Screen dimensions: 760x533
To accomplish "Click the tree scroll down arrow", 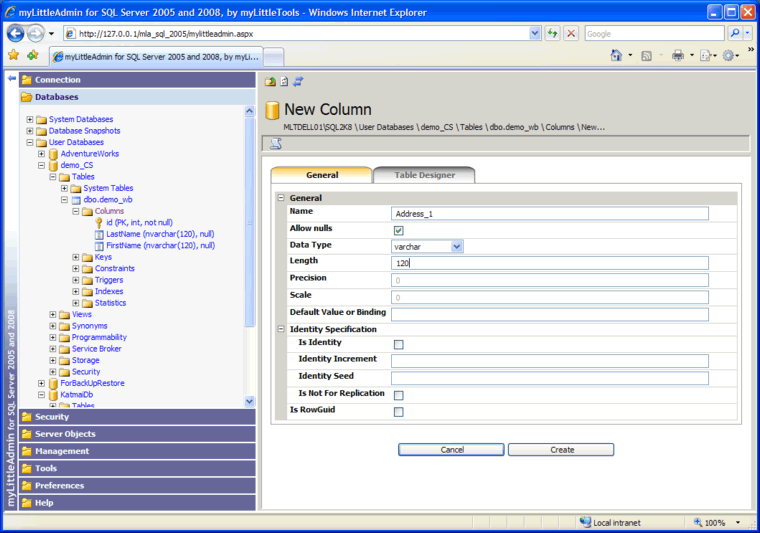I will (x=249, y=401).
